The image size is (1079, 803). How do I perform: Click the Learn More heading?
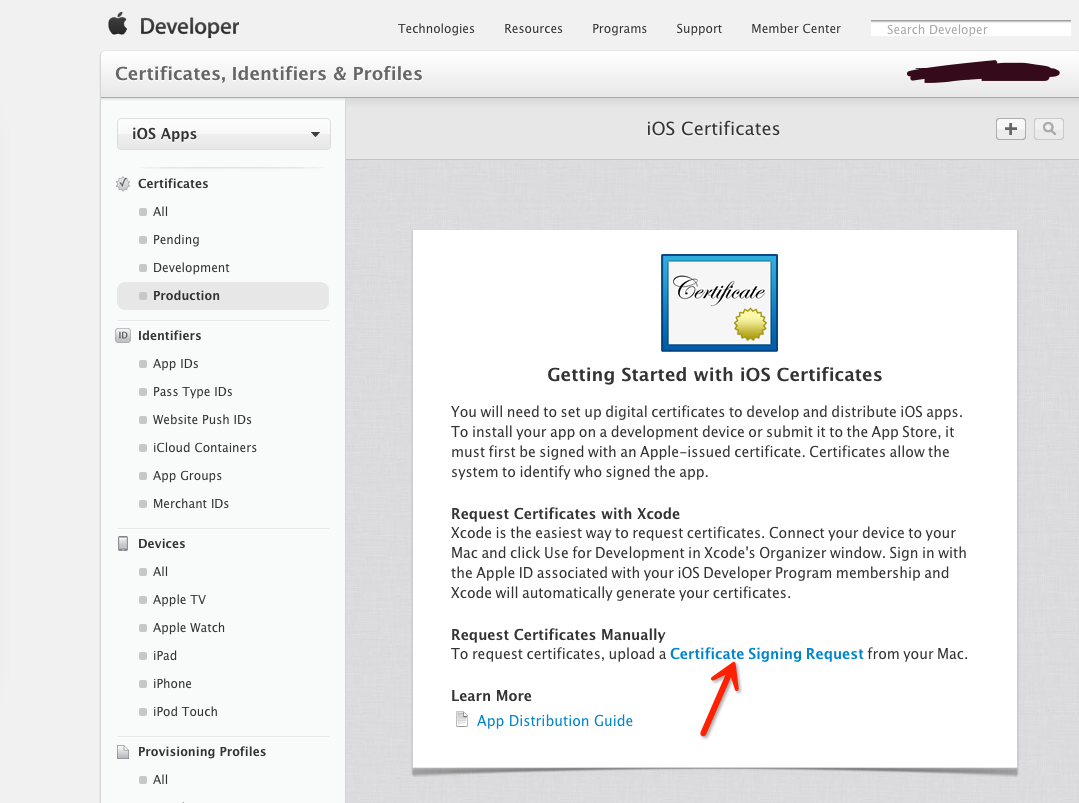(491, 696)
